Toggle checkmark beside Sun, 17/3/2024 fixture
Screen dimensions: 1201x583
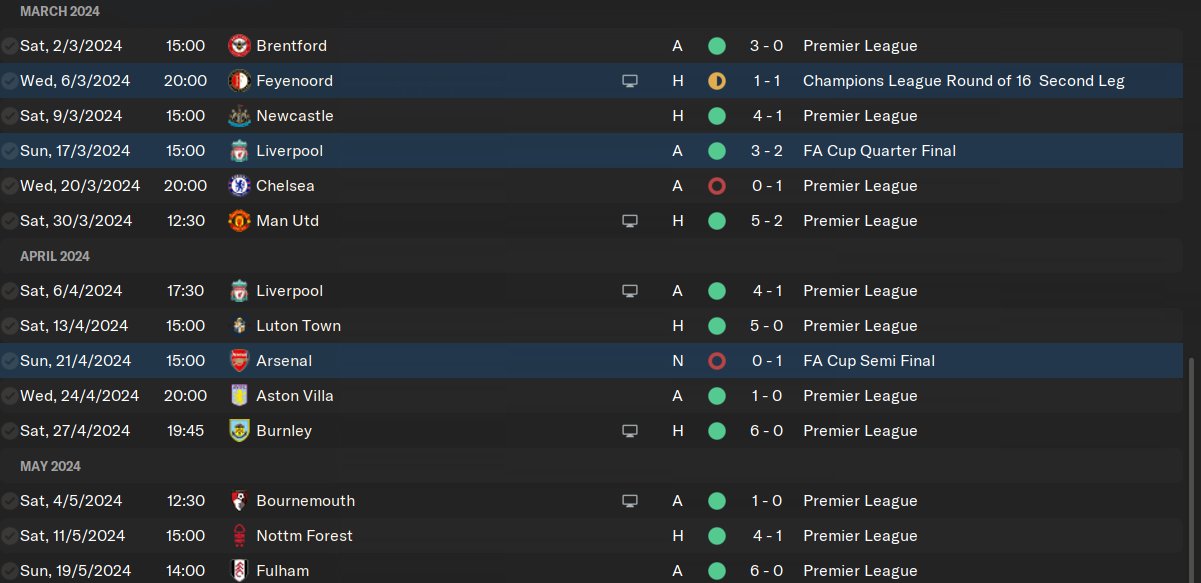[9, 151]
